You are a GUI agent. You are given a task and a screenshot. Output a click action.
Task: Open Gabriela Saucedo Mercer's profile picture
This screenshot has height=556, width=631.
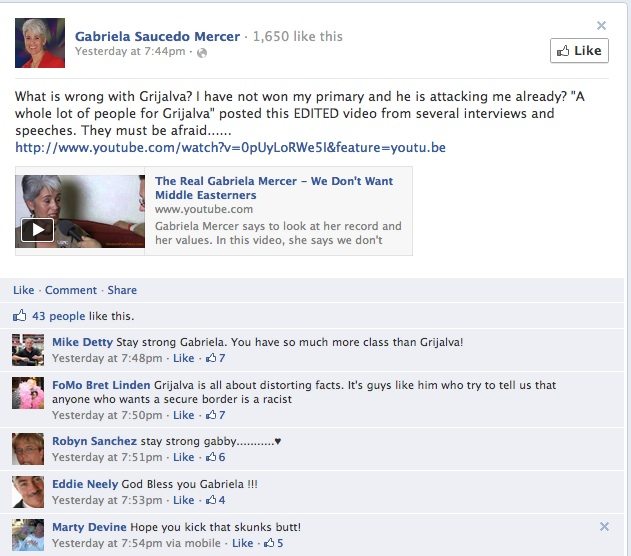(x=40, y=43)
